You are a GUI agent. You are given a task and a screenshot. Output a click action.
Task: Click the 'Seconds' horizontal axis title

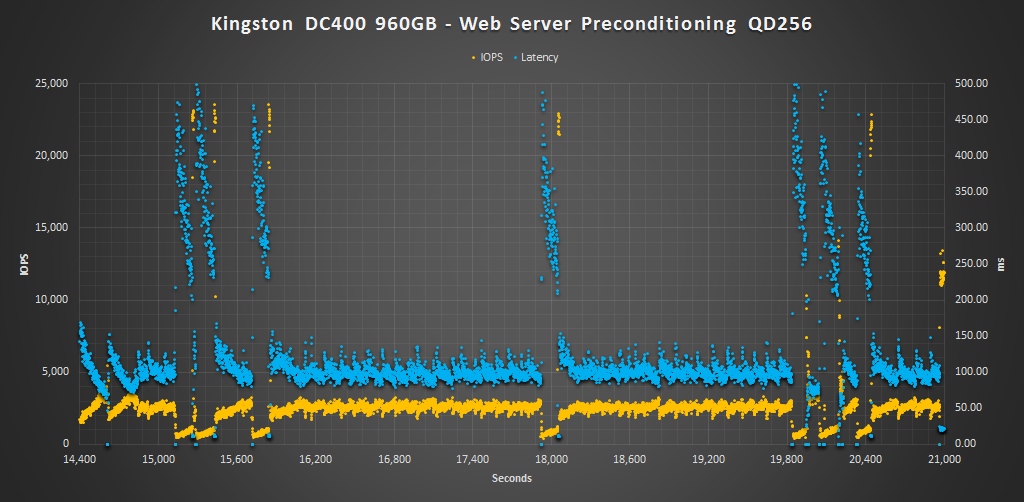511,478
